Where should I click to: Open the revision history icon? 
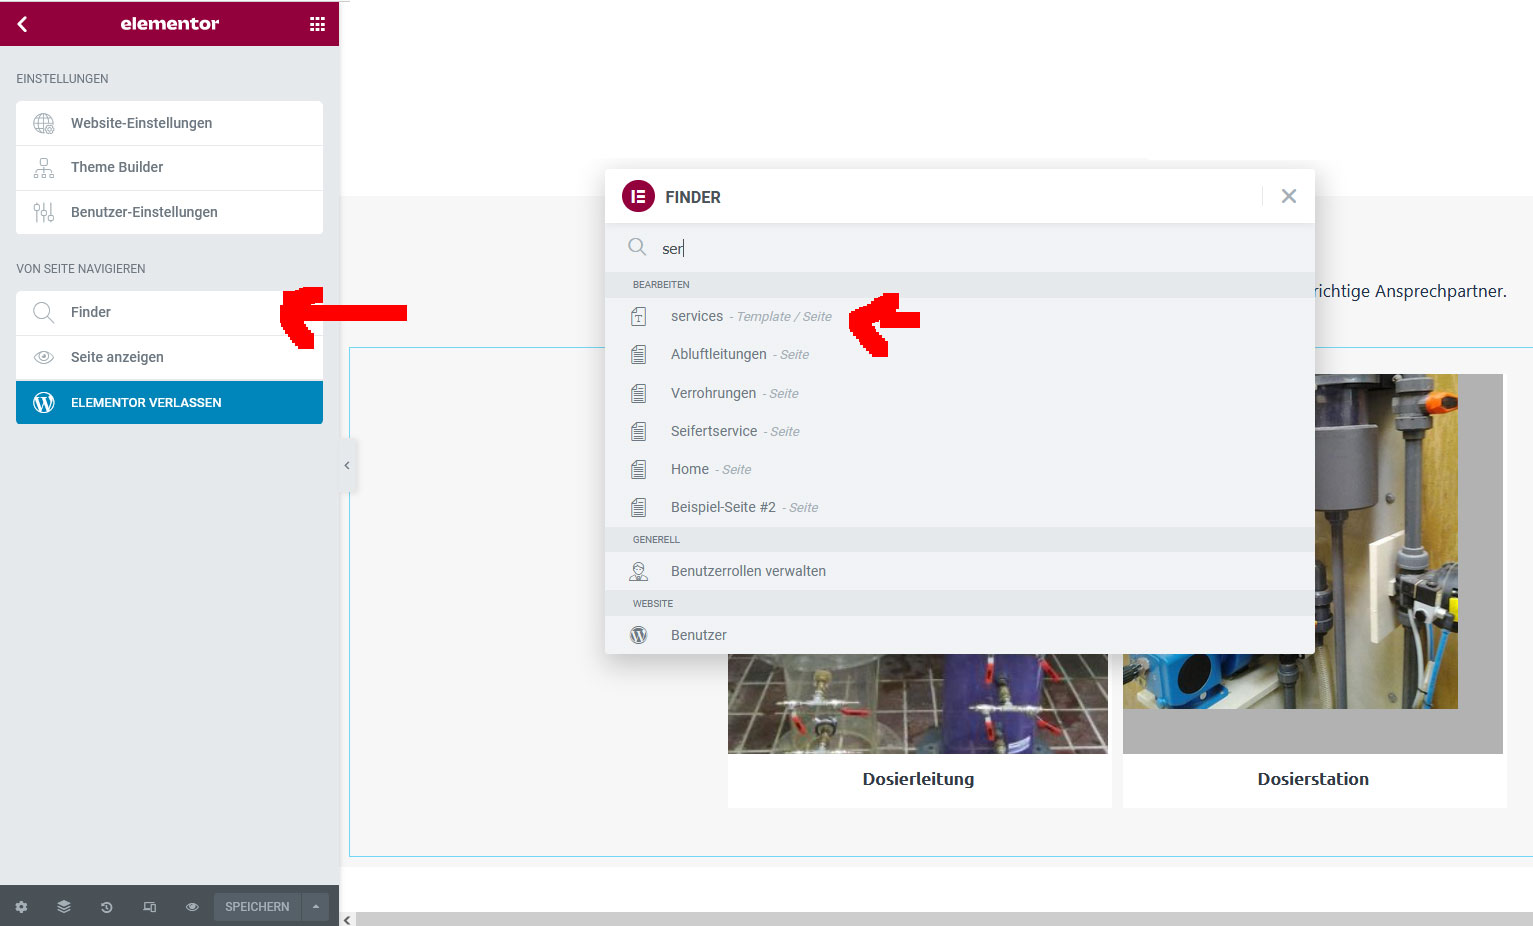click(x=106, y=907)
